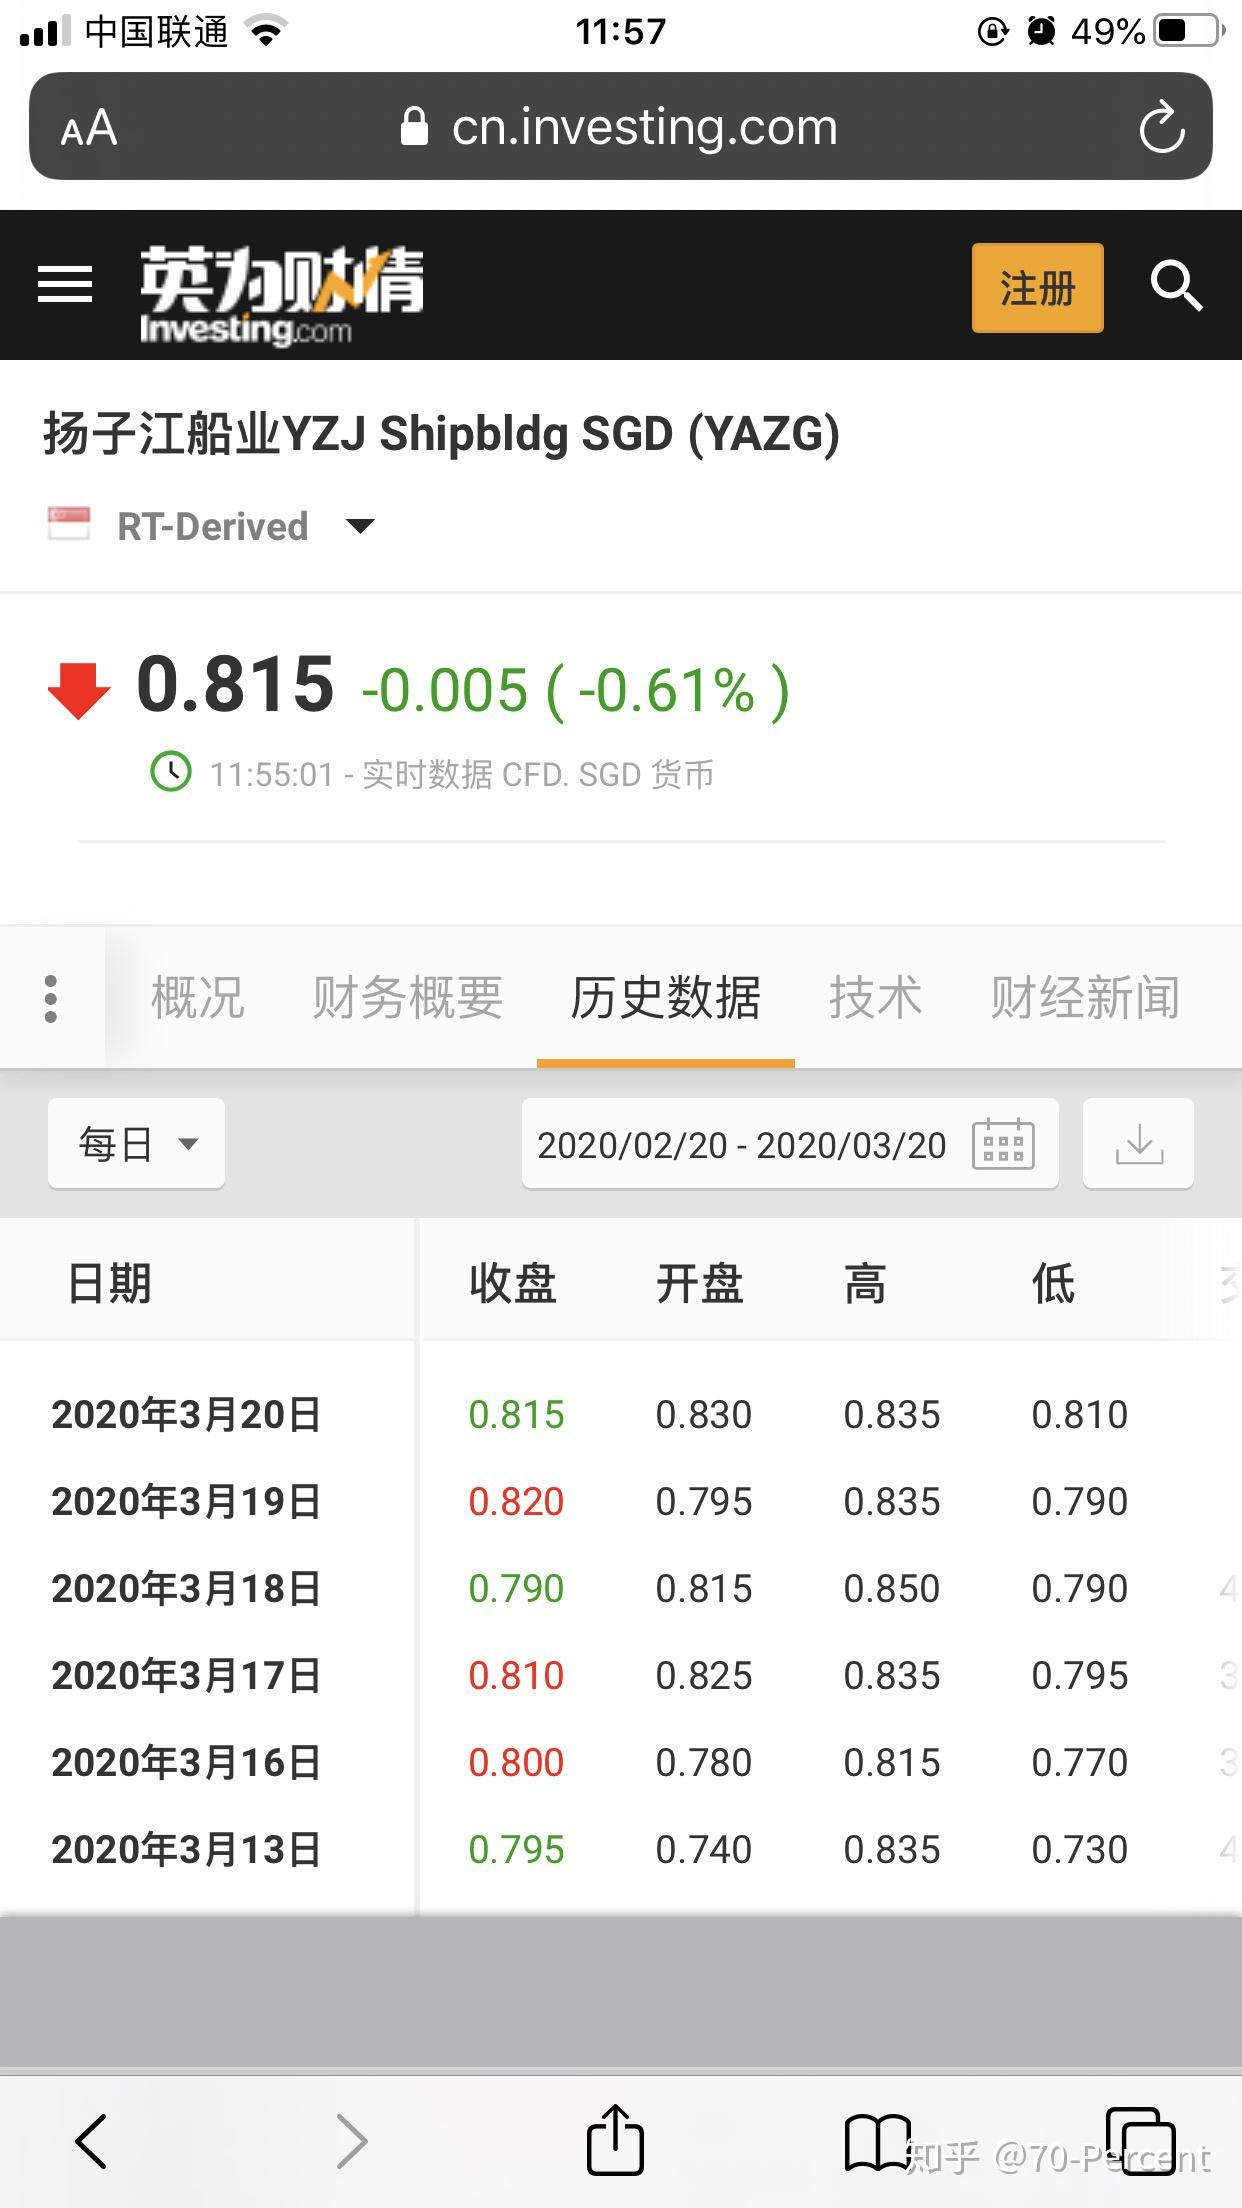This screenshot has height=2208, width=1242.
Task: Open the AA reader text options
Action: [x=89, y=128]
